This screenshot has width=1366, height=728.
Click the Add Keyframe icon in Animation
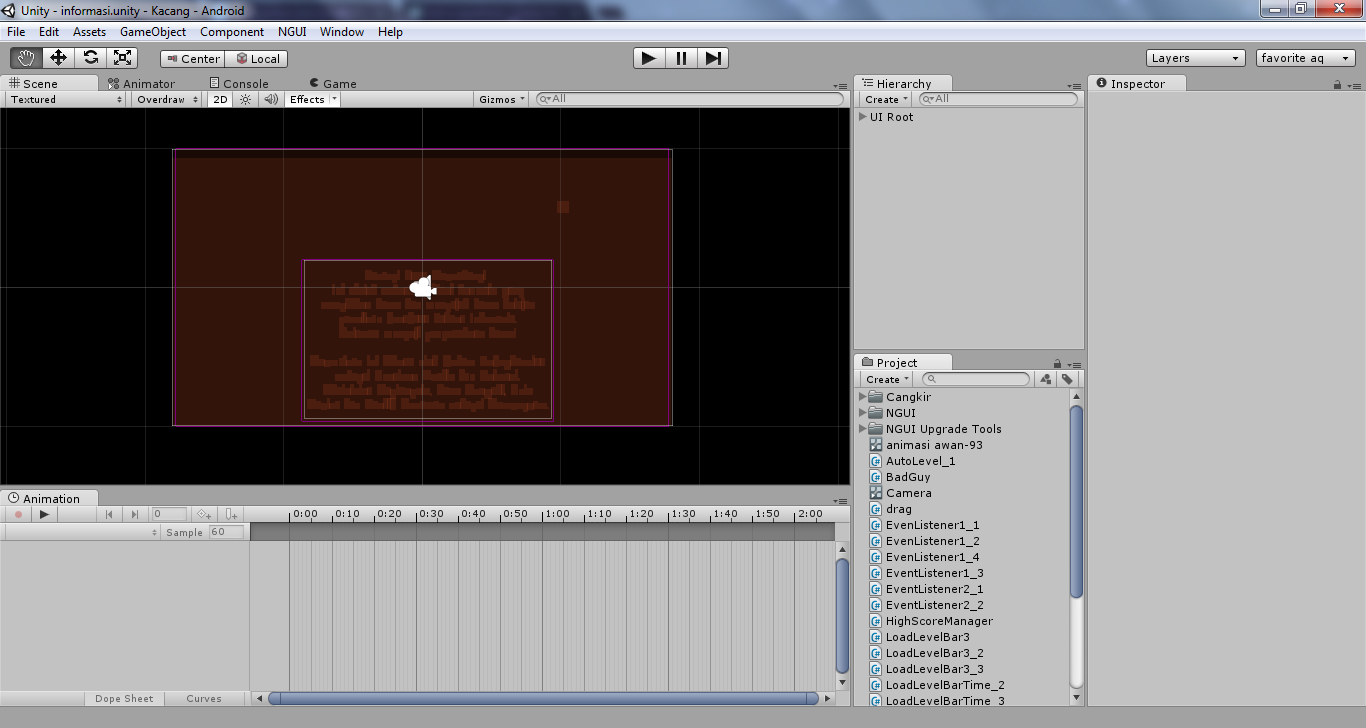(x=204, y=514)
